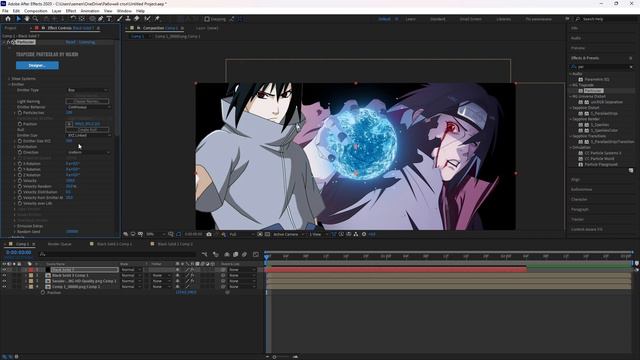This screenshot has width=640, height=360.
Task: Select the Learn workspace
Action: pyautogui.click(x=411, y=19)
